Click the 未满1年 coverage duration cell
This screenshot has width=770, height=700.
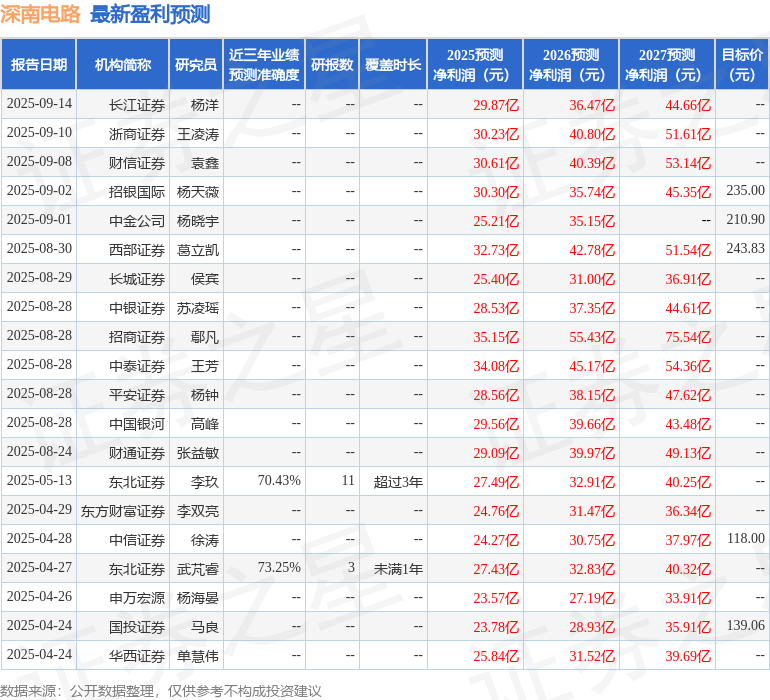tap(398, 568)
